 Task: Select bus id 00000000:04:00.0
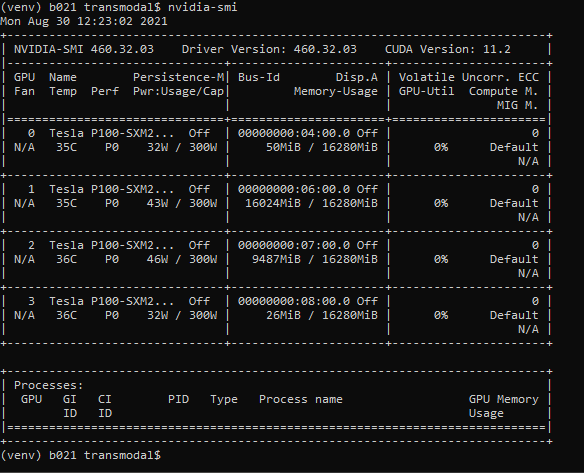(x=294, y=133)
